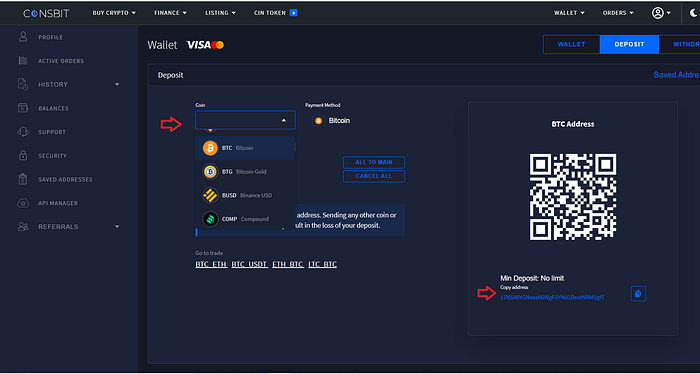
Task: Click the copy address icon button
Action: tap(638, 294)
